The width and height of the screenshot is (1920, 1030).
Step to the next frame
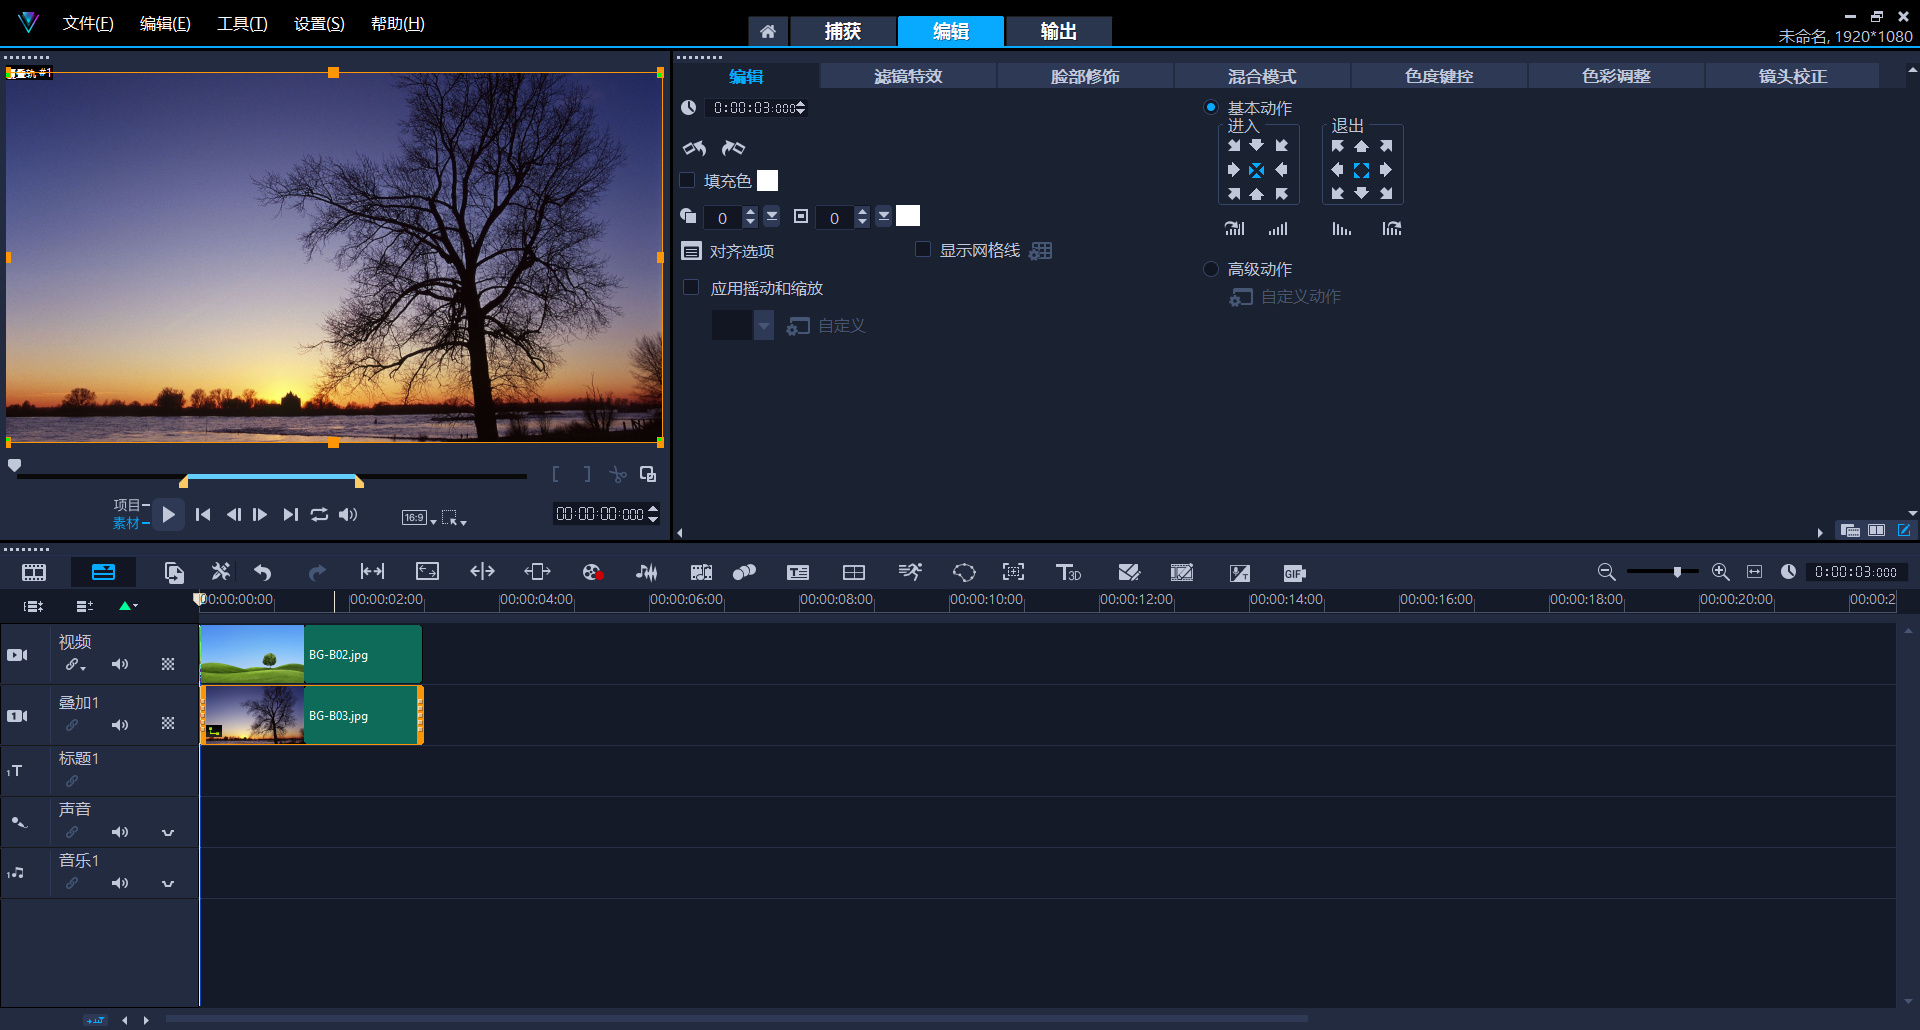click(260, 515)
